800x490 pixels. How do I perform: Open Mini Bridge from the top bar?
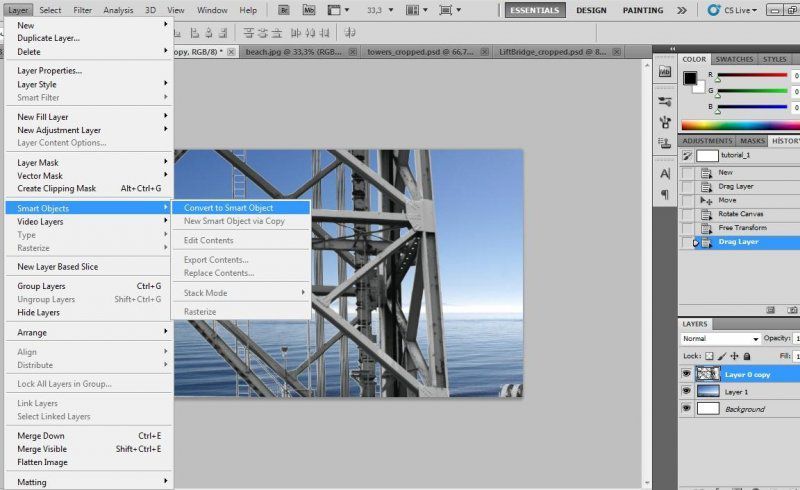[310, 10]
